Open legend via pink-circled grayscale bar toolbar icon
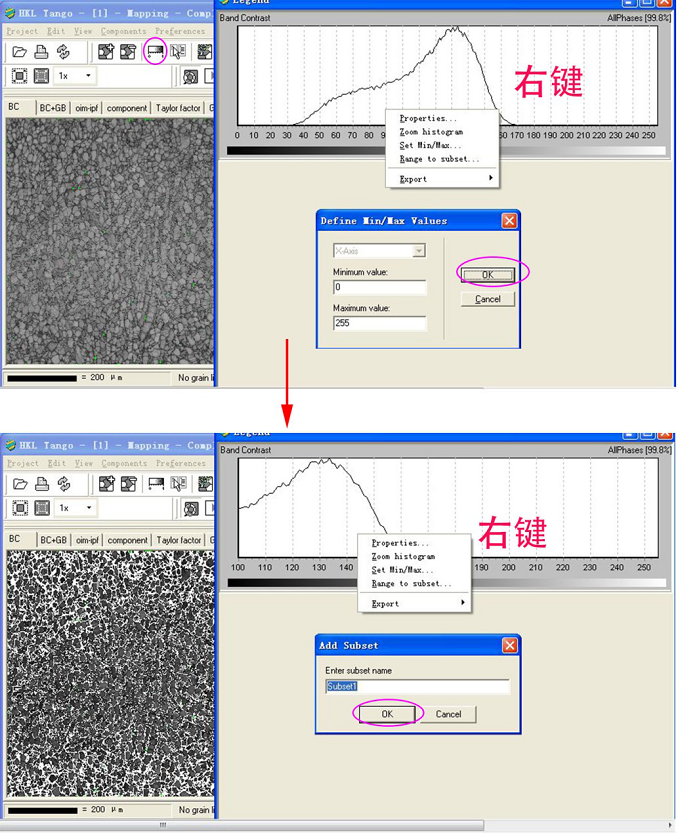Image resolution: width=680 pixels, height=833 pixels. [x=155, y=52]
